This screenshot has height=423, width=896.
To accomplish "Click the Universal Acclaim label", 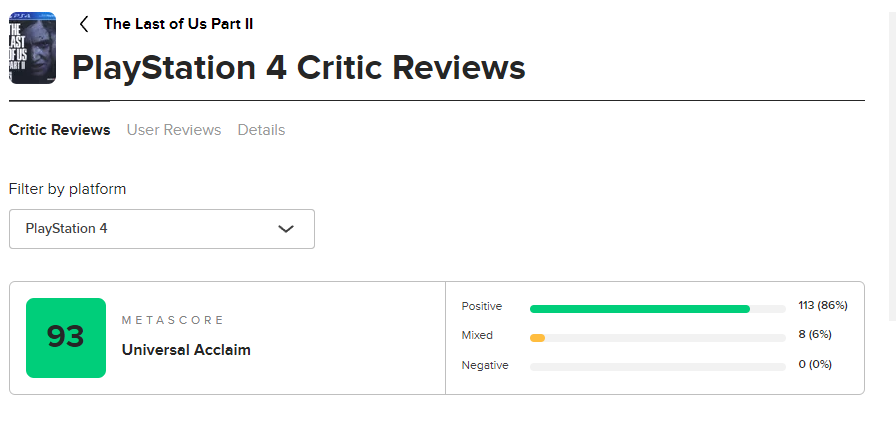I will coord(186,350).
